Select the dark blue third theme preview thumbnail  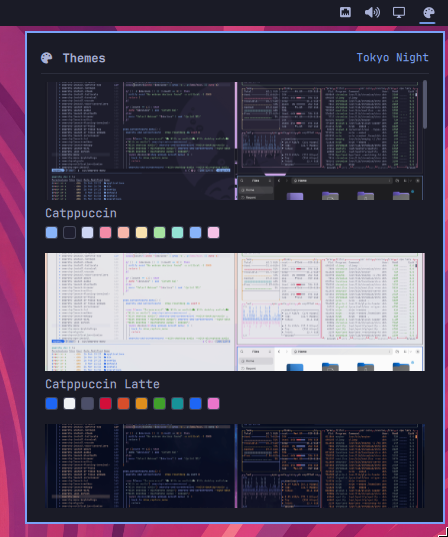[235, 466]
